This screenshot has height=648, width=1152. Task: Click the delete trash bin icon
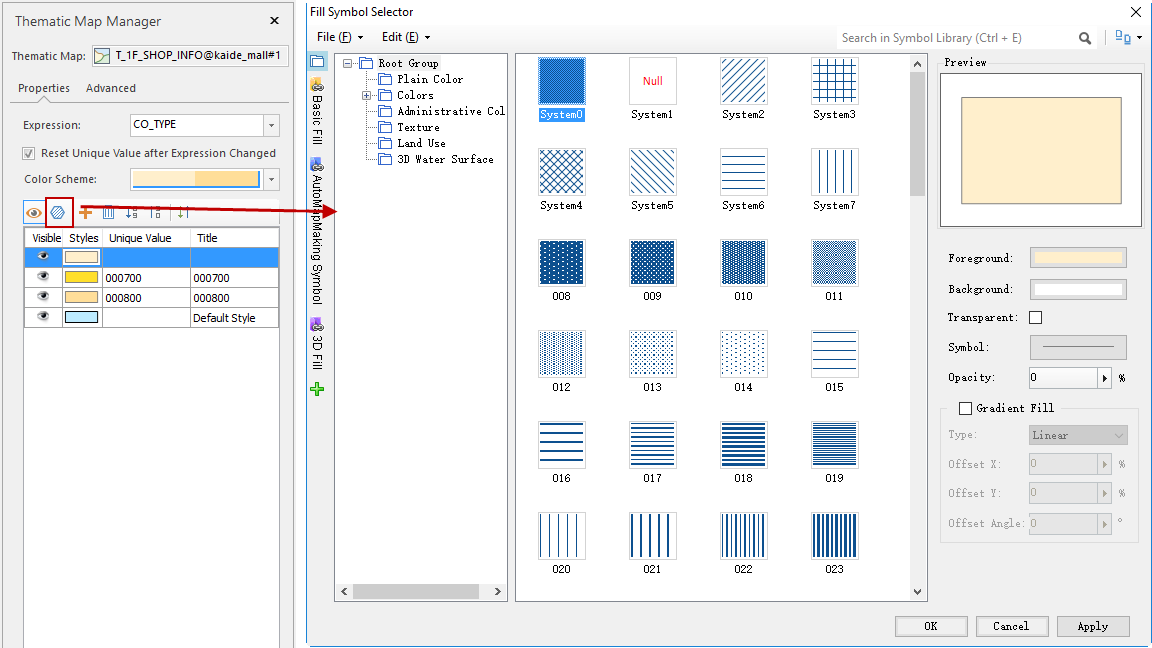coord(108,212)
